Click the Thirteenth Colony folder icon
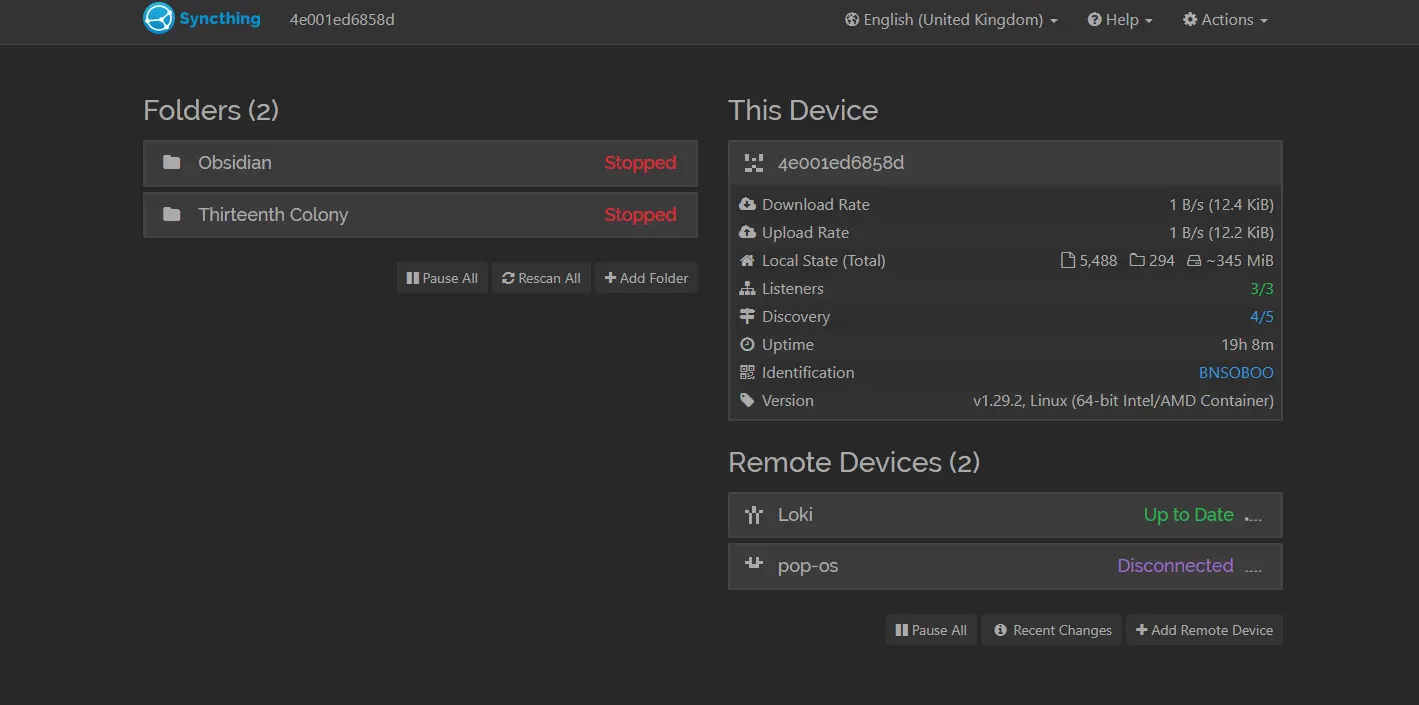Viewport: 1419px width, 705px height. point(172,215)
